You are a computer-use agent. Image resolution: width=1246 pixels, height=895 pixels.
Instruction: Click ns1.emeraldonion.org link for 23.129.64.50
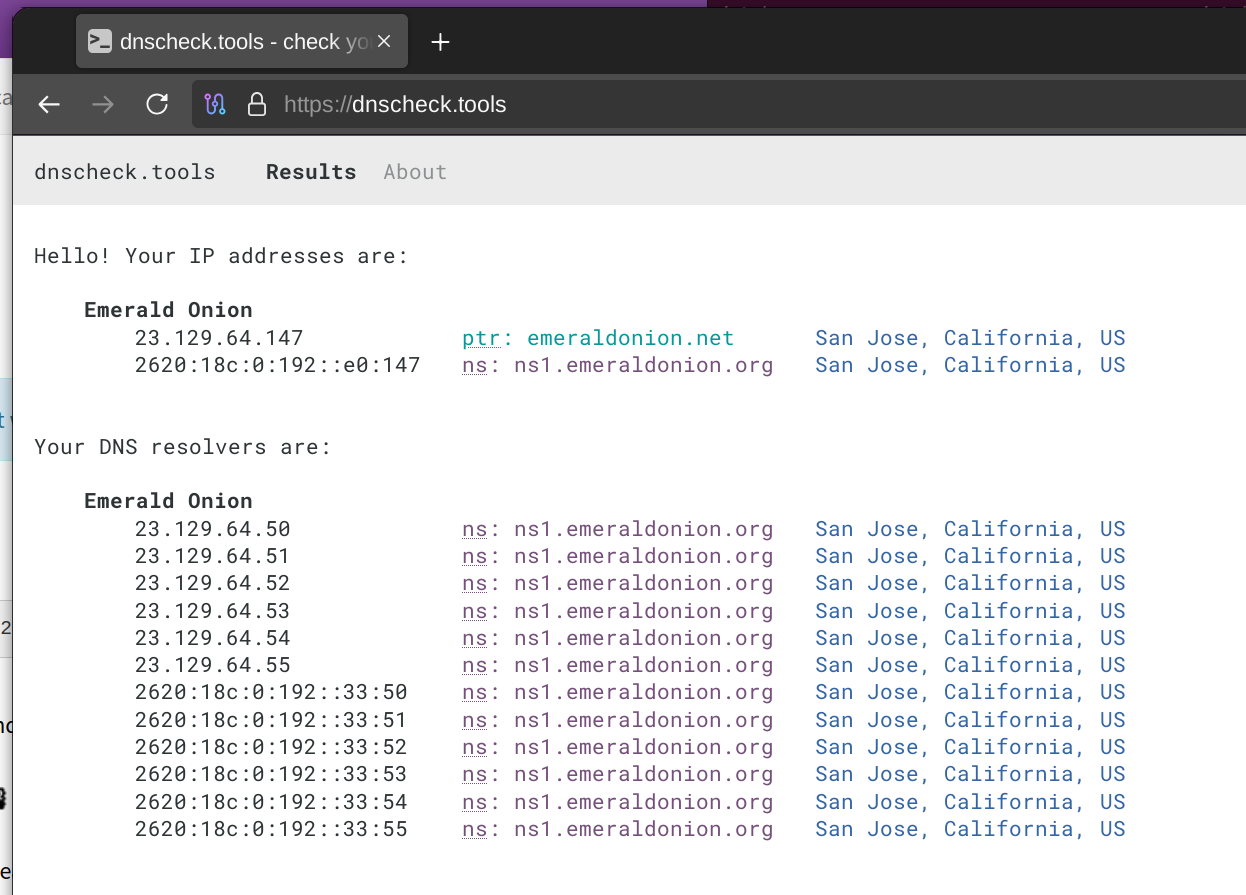click(x=618, y=529)
